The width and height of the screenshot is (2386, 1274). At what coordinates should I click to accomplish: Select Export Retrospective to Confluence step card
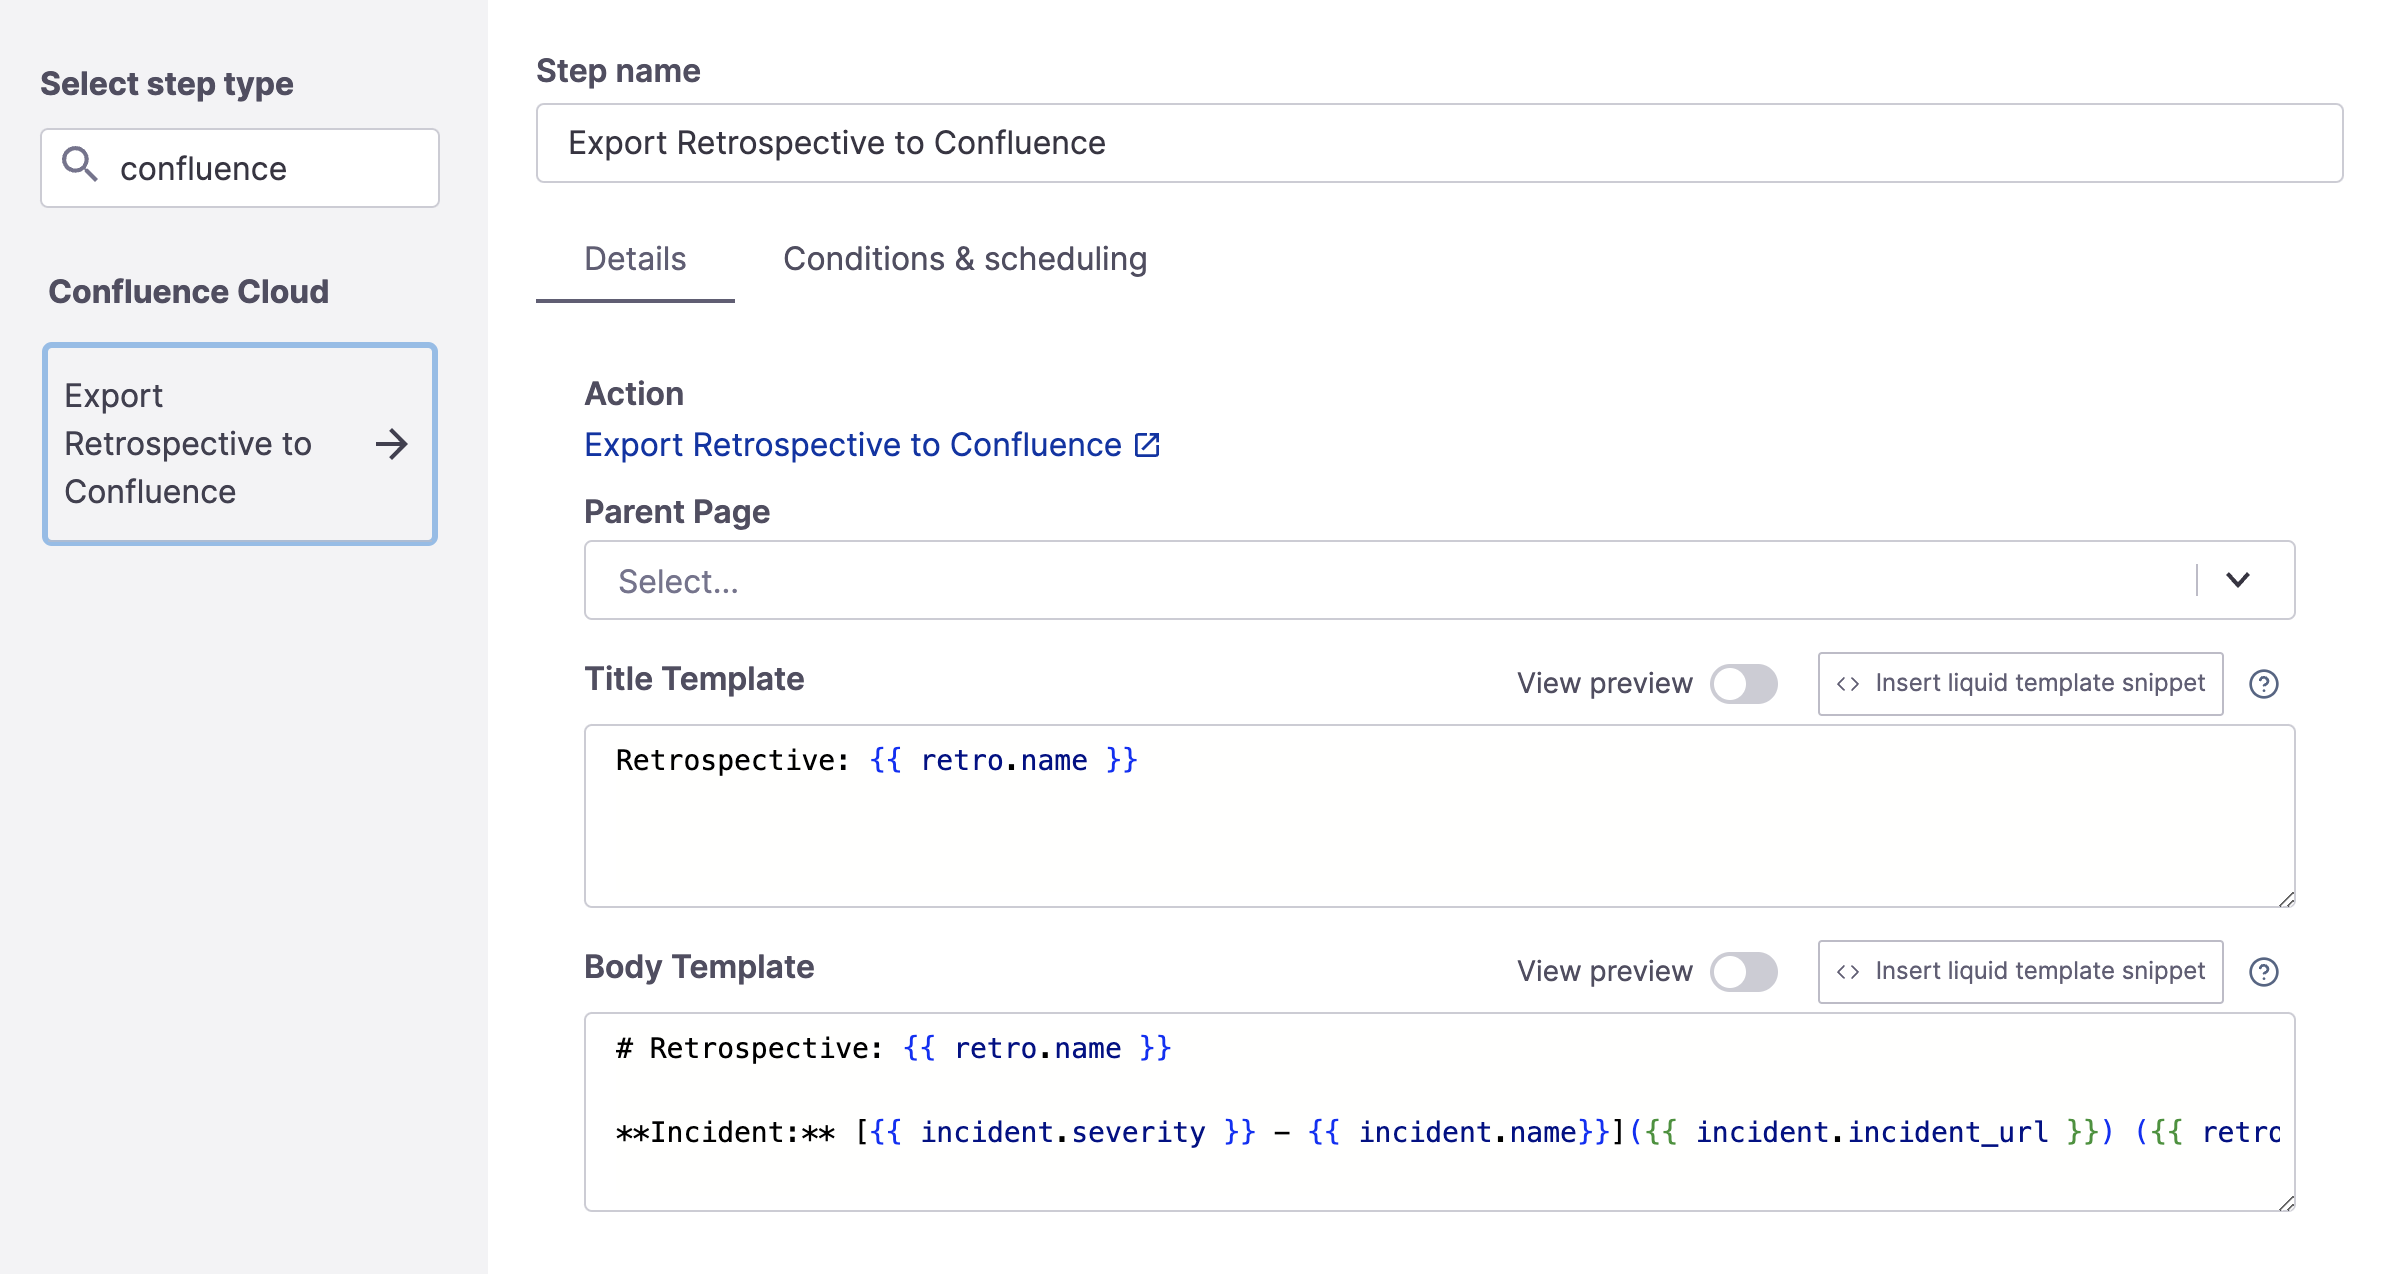coord(240,444)
